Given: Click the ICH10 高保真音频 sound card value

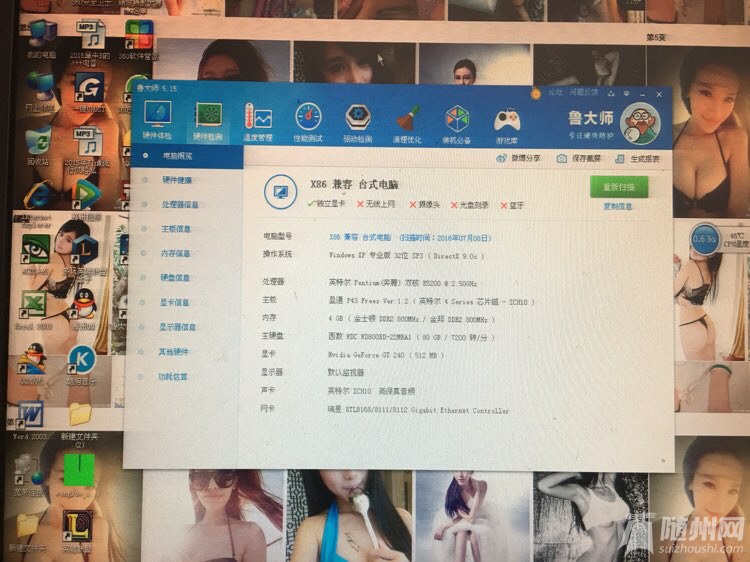Looking at the screenshot, I should click(371, 391).
